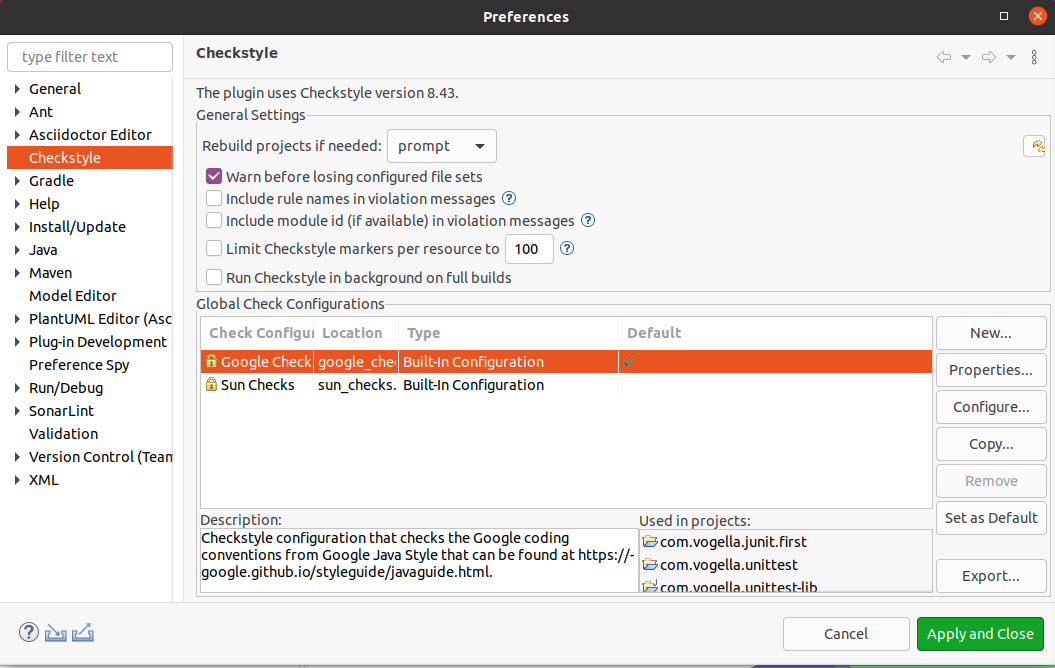Click the marker limit 100 field
This screenshot has height=668, width=1055.
point(529,249)
